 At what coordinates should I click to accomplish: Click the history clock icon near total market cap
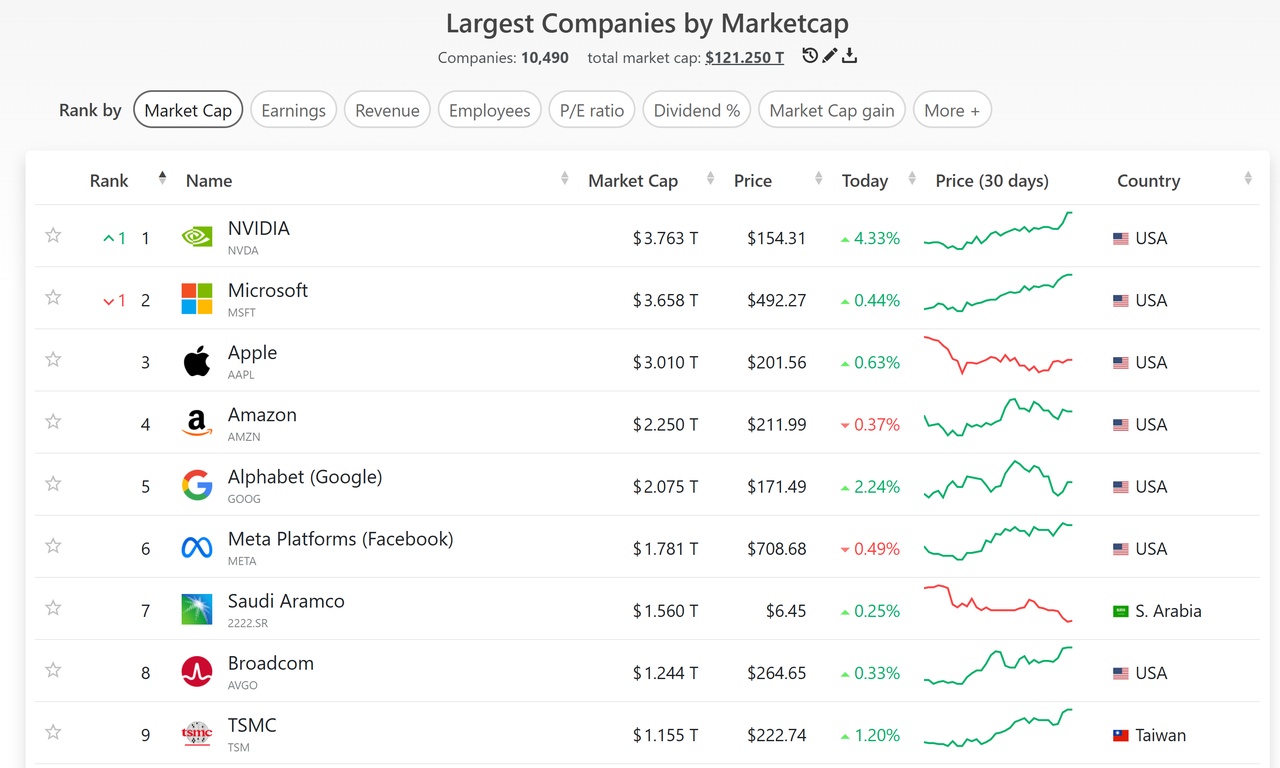[810, 56]
